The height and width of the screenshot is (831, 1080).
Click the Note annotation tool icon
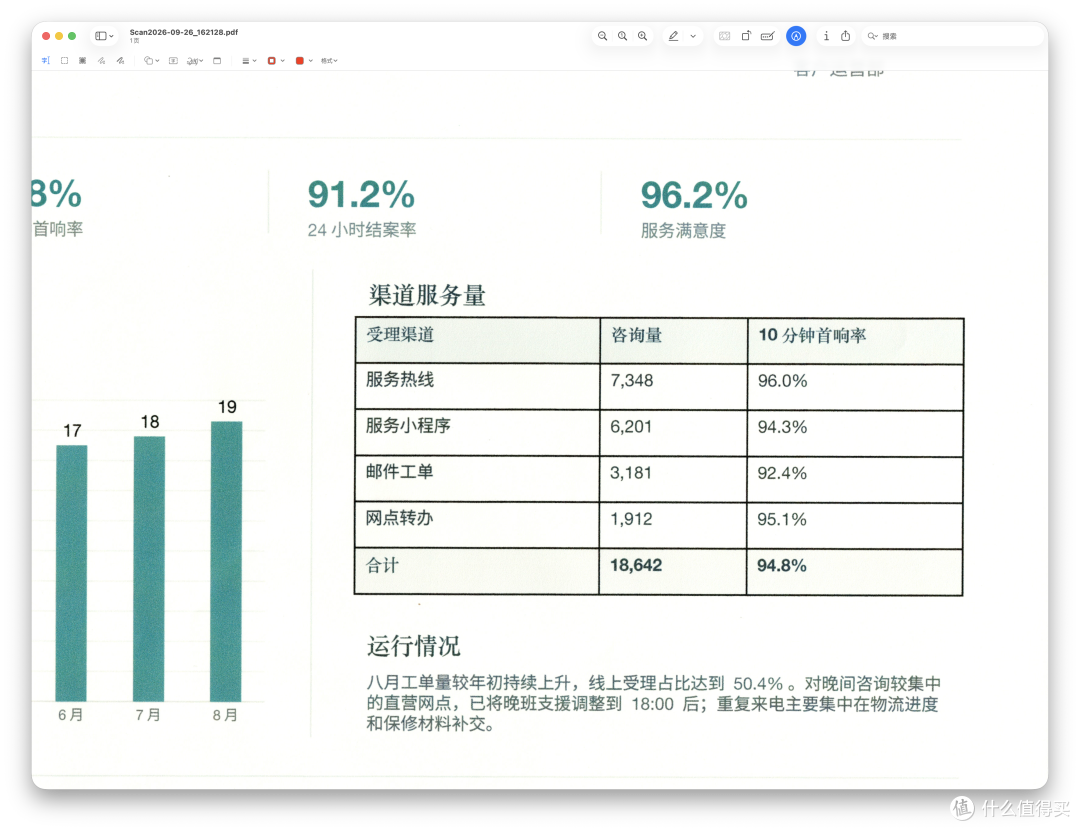[217, 61]
